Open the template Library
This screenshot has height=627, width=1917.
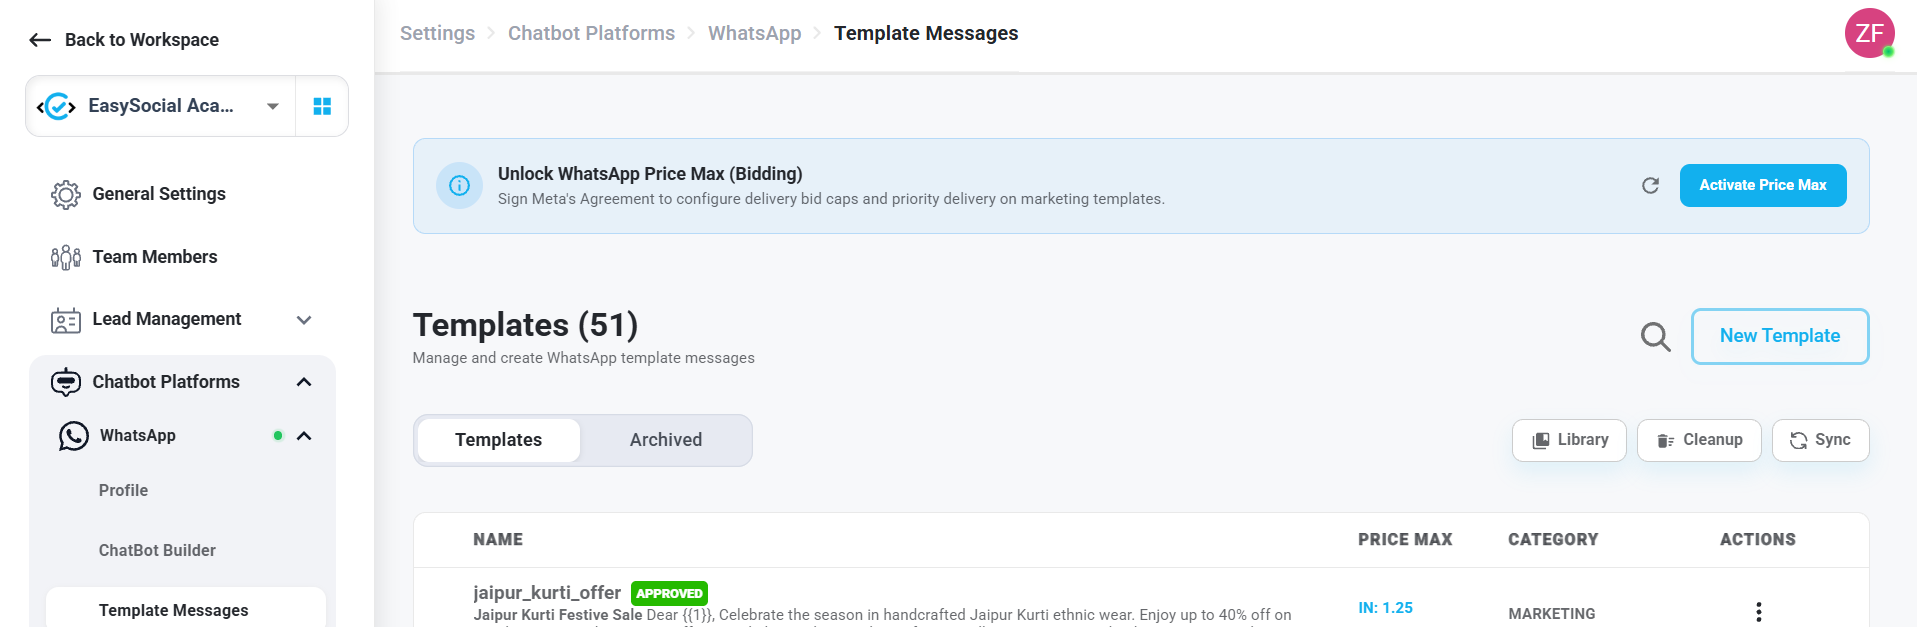click(x=1569, y=440)
